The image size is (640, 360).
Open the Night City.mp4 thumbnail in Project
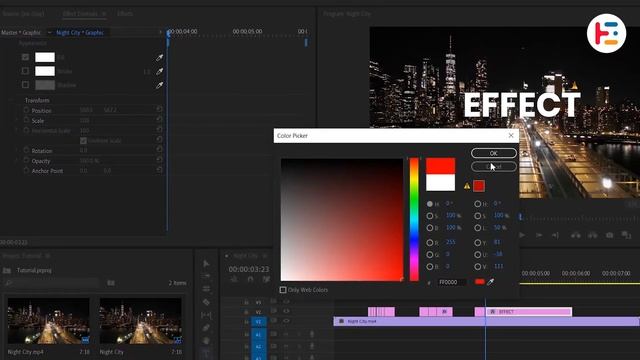(48, 321)
